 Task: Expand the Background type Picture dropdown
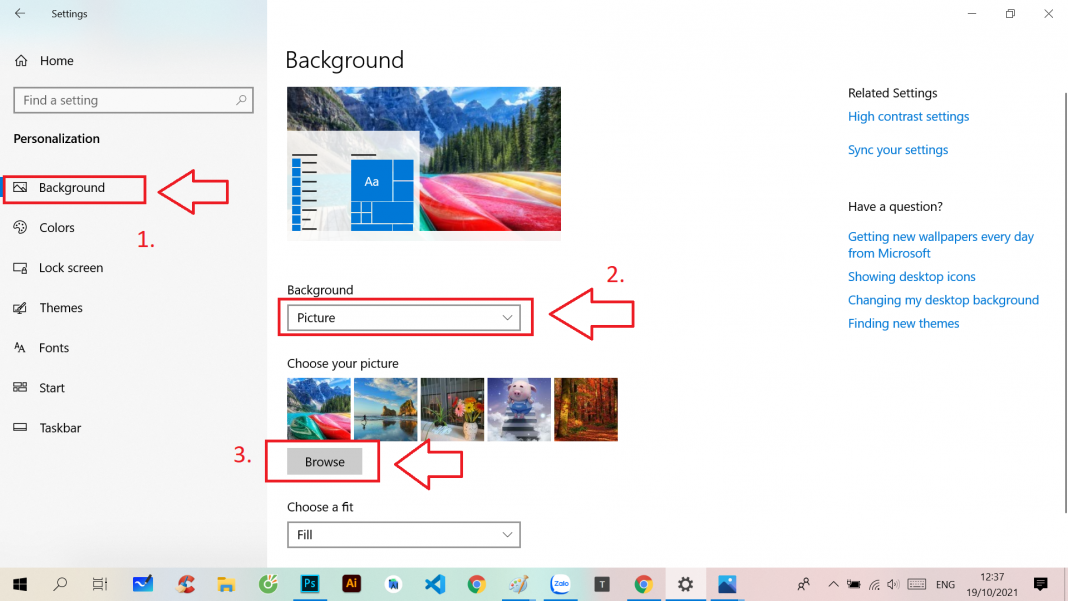404,318
